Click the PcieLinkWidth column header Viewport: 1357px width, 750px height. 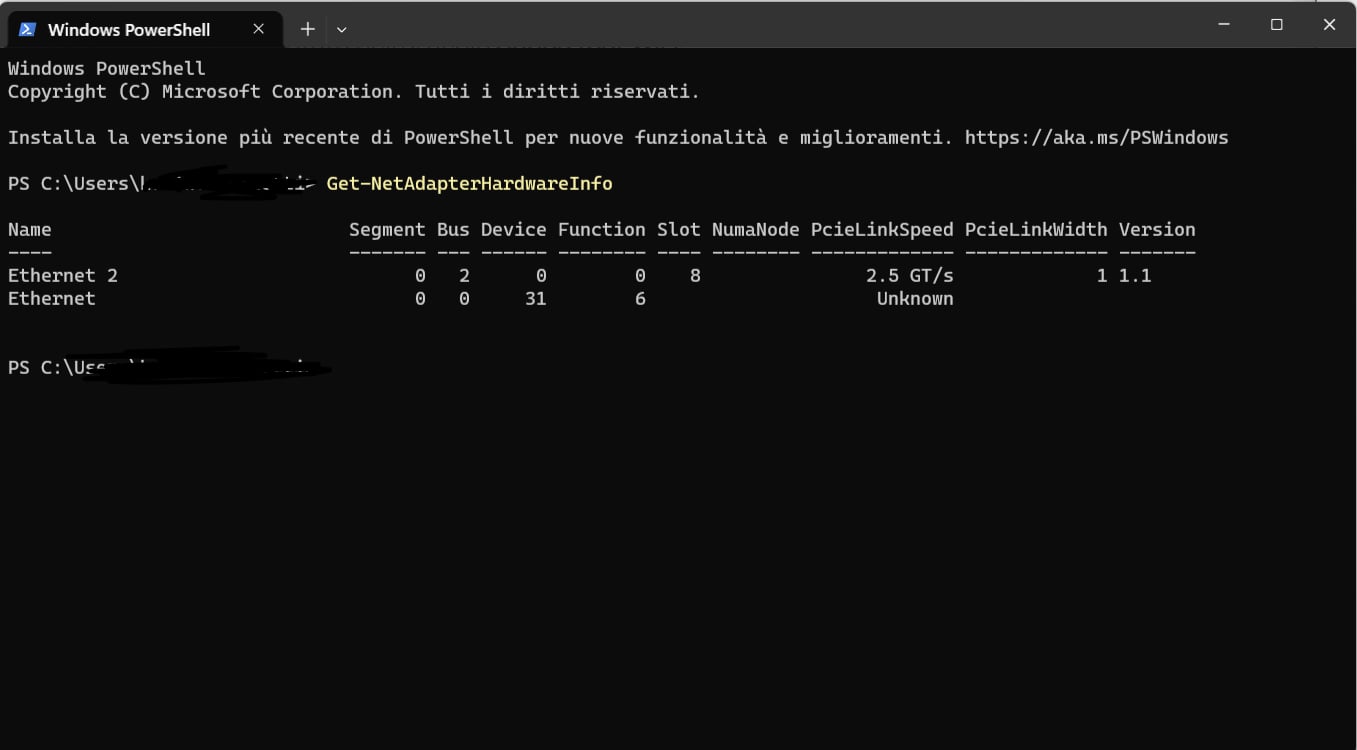1036,230
